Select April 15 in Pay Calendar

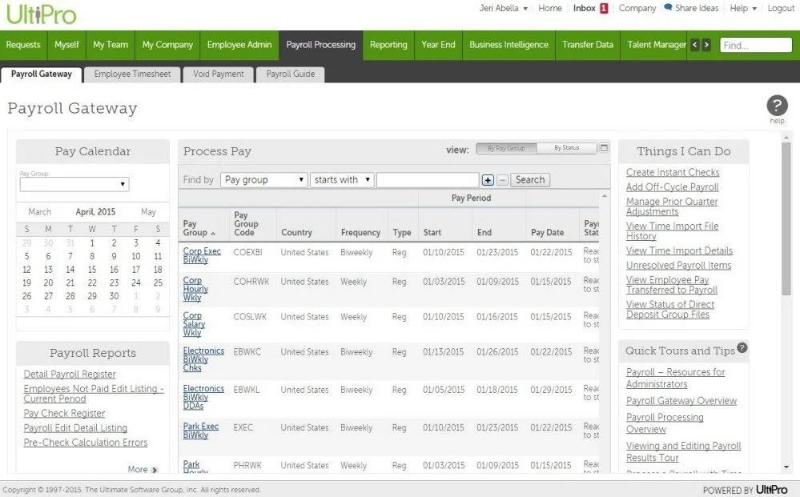(x=92, y=269)
